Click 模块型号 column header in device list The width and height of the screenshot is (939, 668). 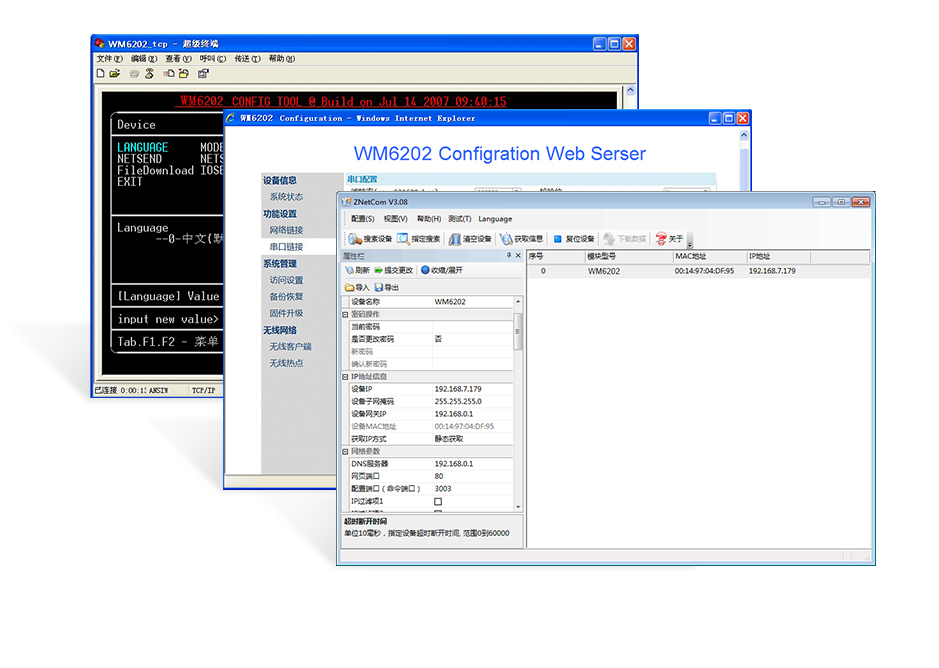tap(629, 256)
